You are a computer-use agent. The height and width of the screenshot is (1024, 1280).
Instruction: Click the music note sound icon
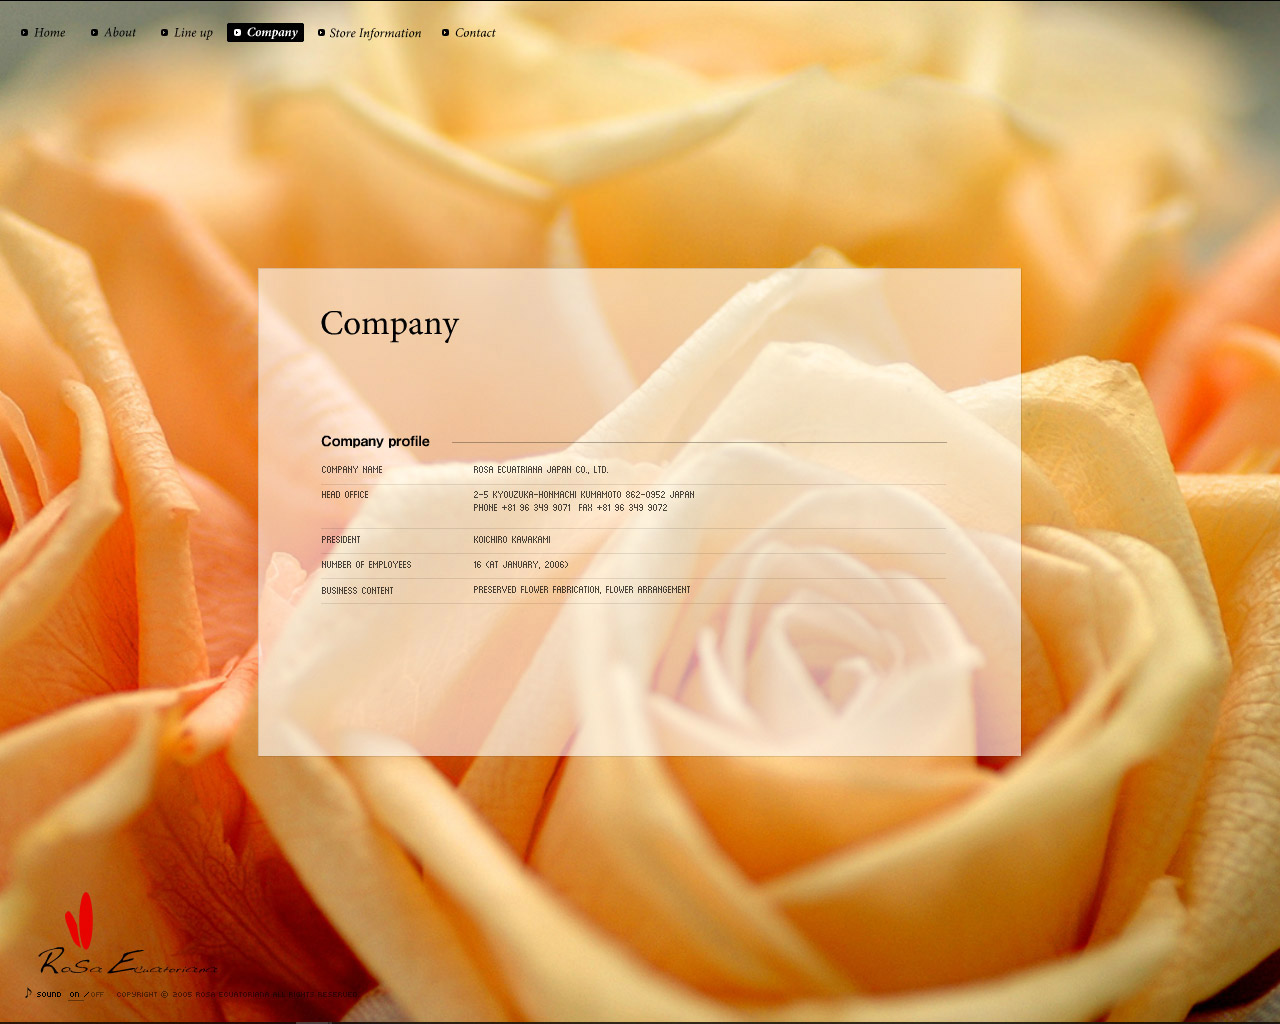click(x=28, y=993)
